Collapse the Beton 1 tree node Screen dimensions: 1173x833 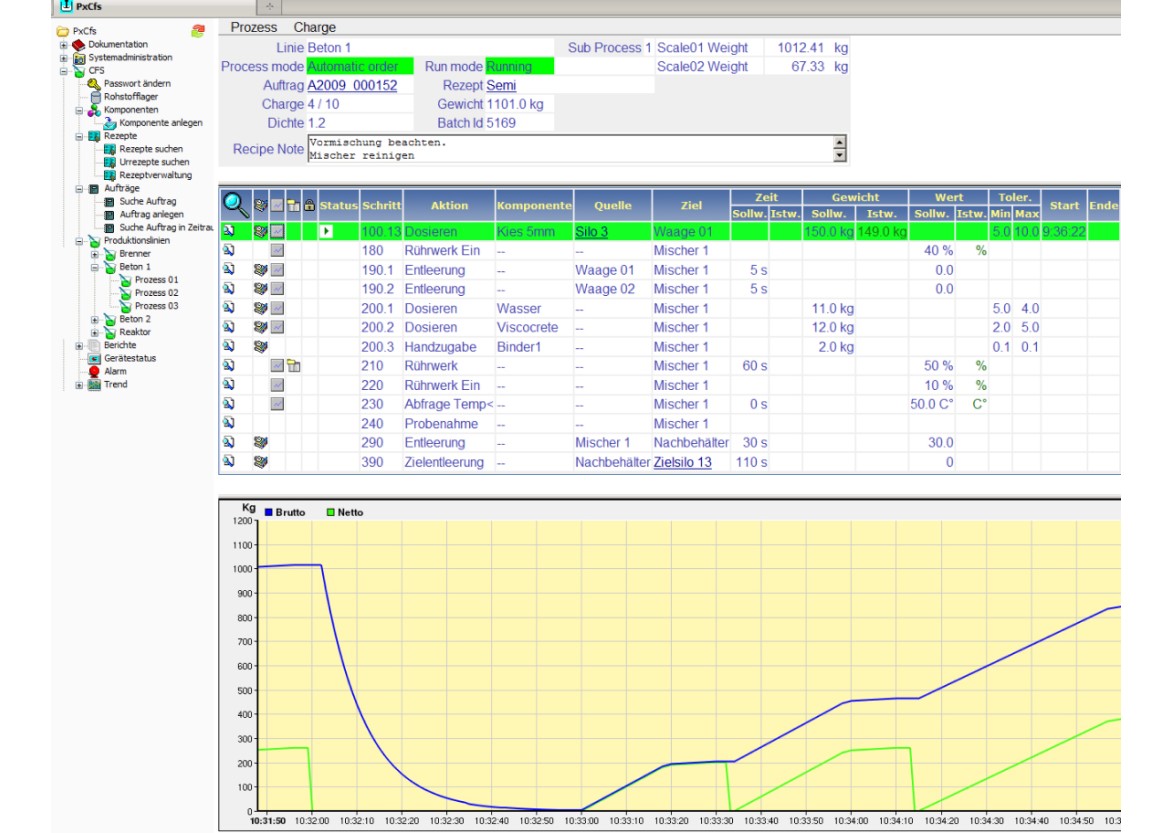[x=95, y=267]
